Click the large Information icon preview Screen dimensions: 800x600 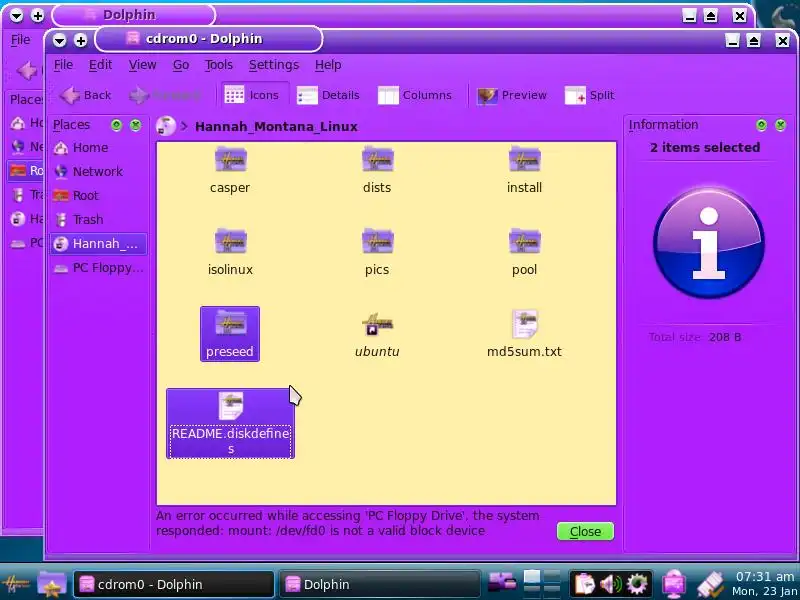(x=709, y=243)
